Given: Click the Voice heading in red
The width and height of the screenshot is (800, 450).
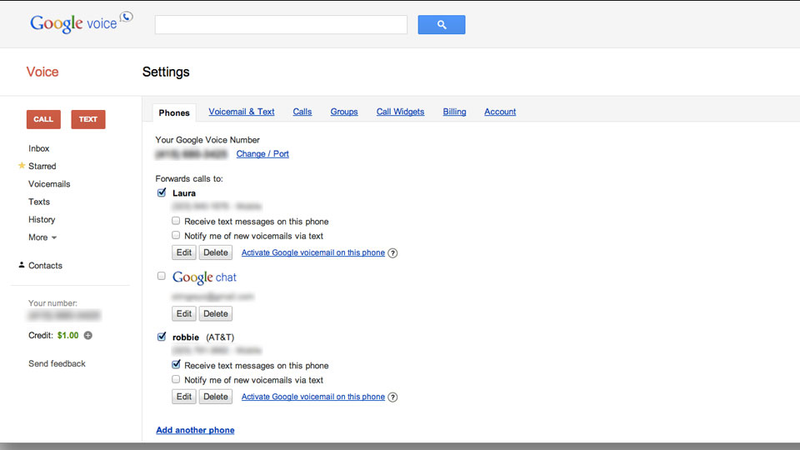Looking at the screenshot, I should (x=42, y=72).
